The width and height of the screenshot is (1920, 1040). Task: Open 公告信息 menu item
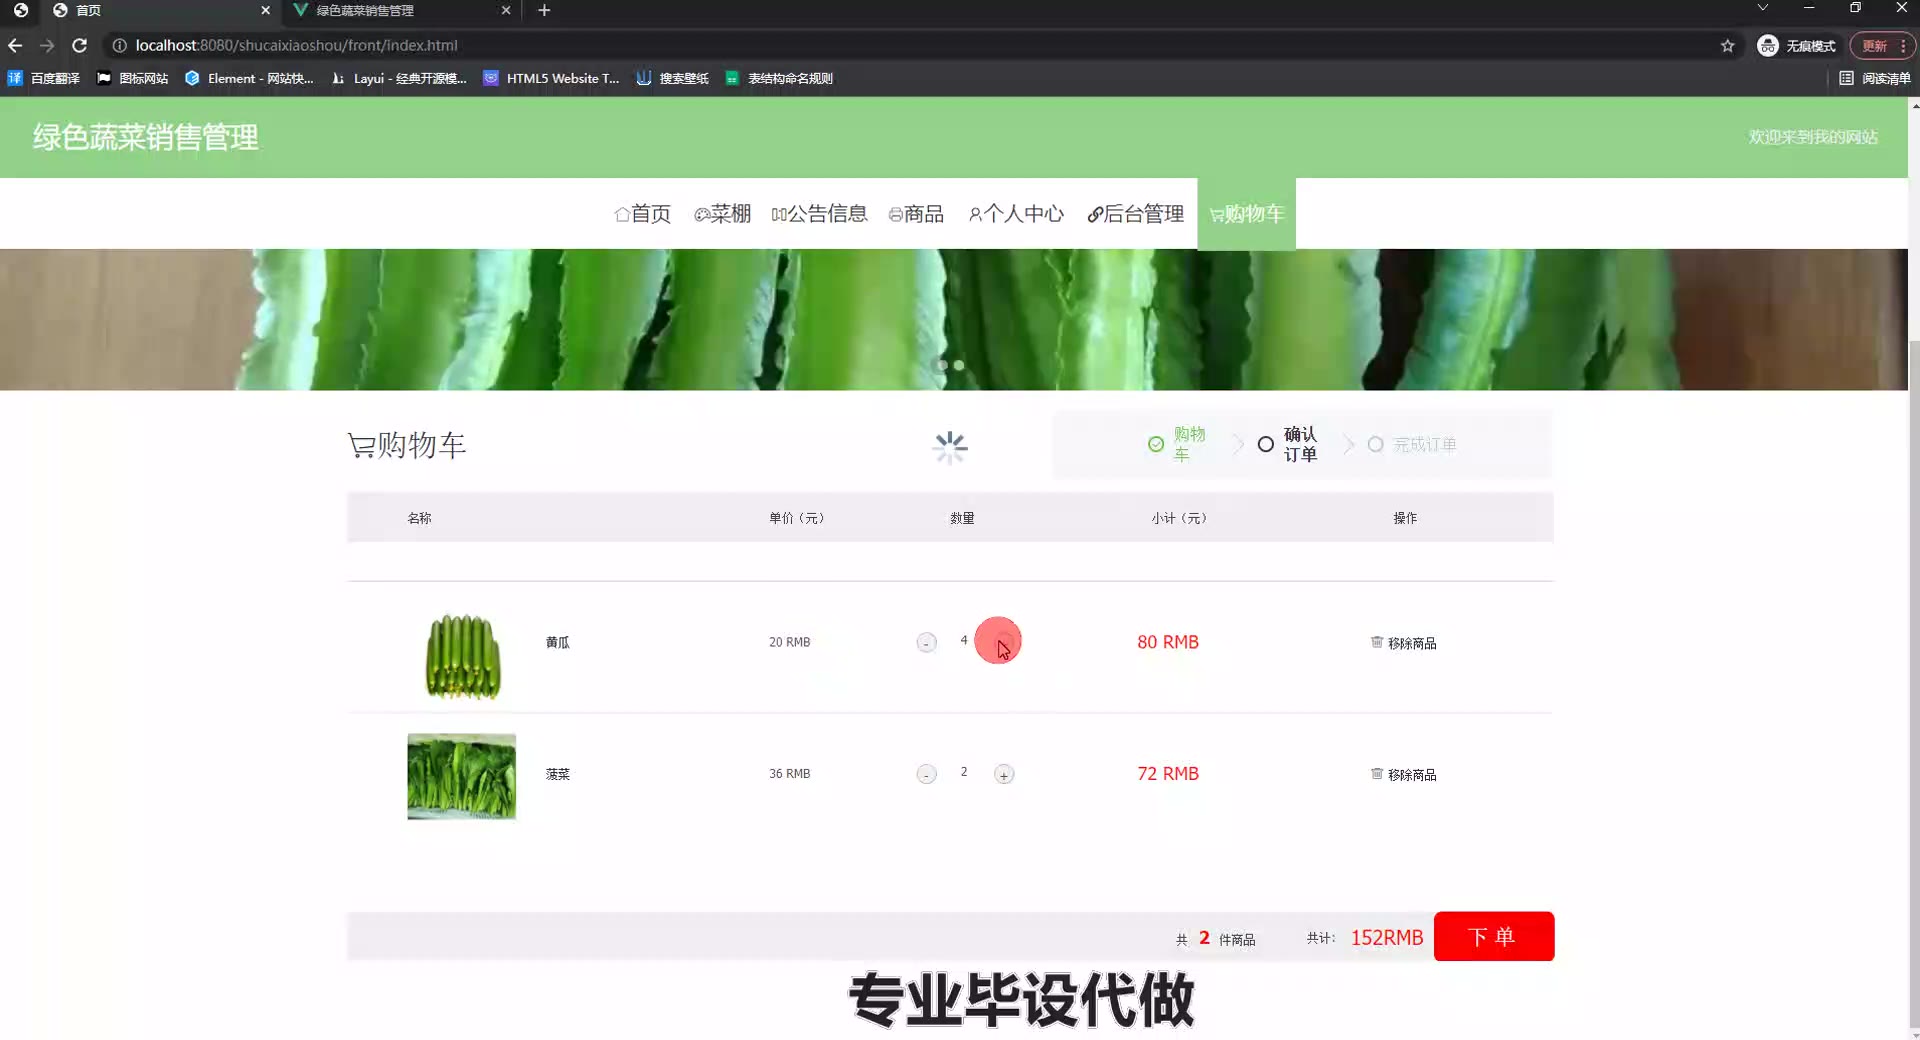(x=819, y=214)
